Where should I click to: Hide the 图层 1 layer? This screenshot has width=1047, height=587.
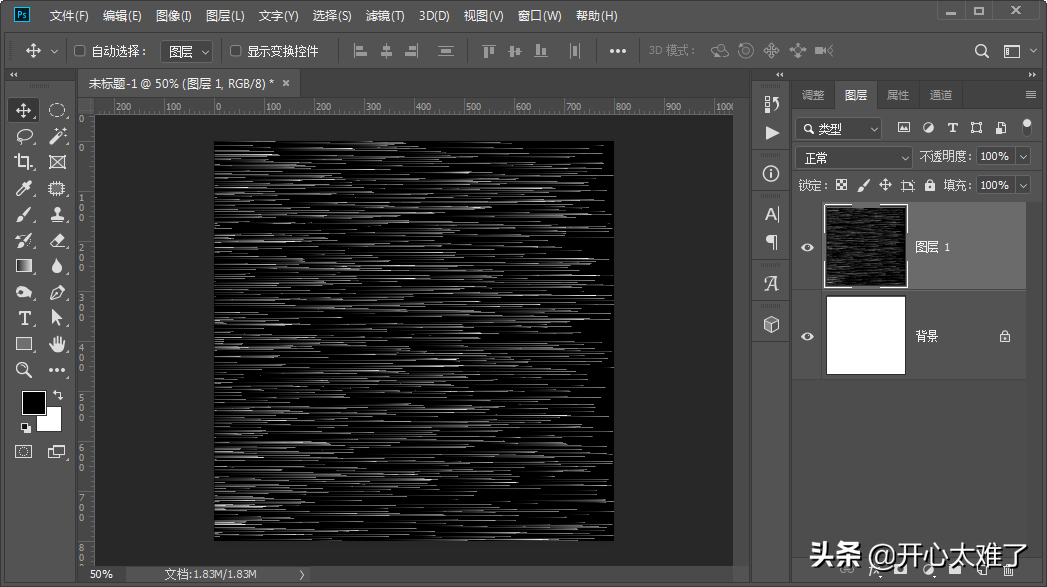807,247
